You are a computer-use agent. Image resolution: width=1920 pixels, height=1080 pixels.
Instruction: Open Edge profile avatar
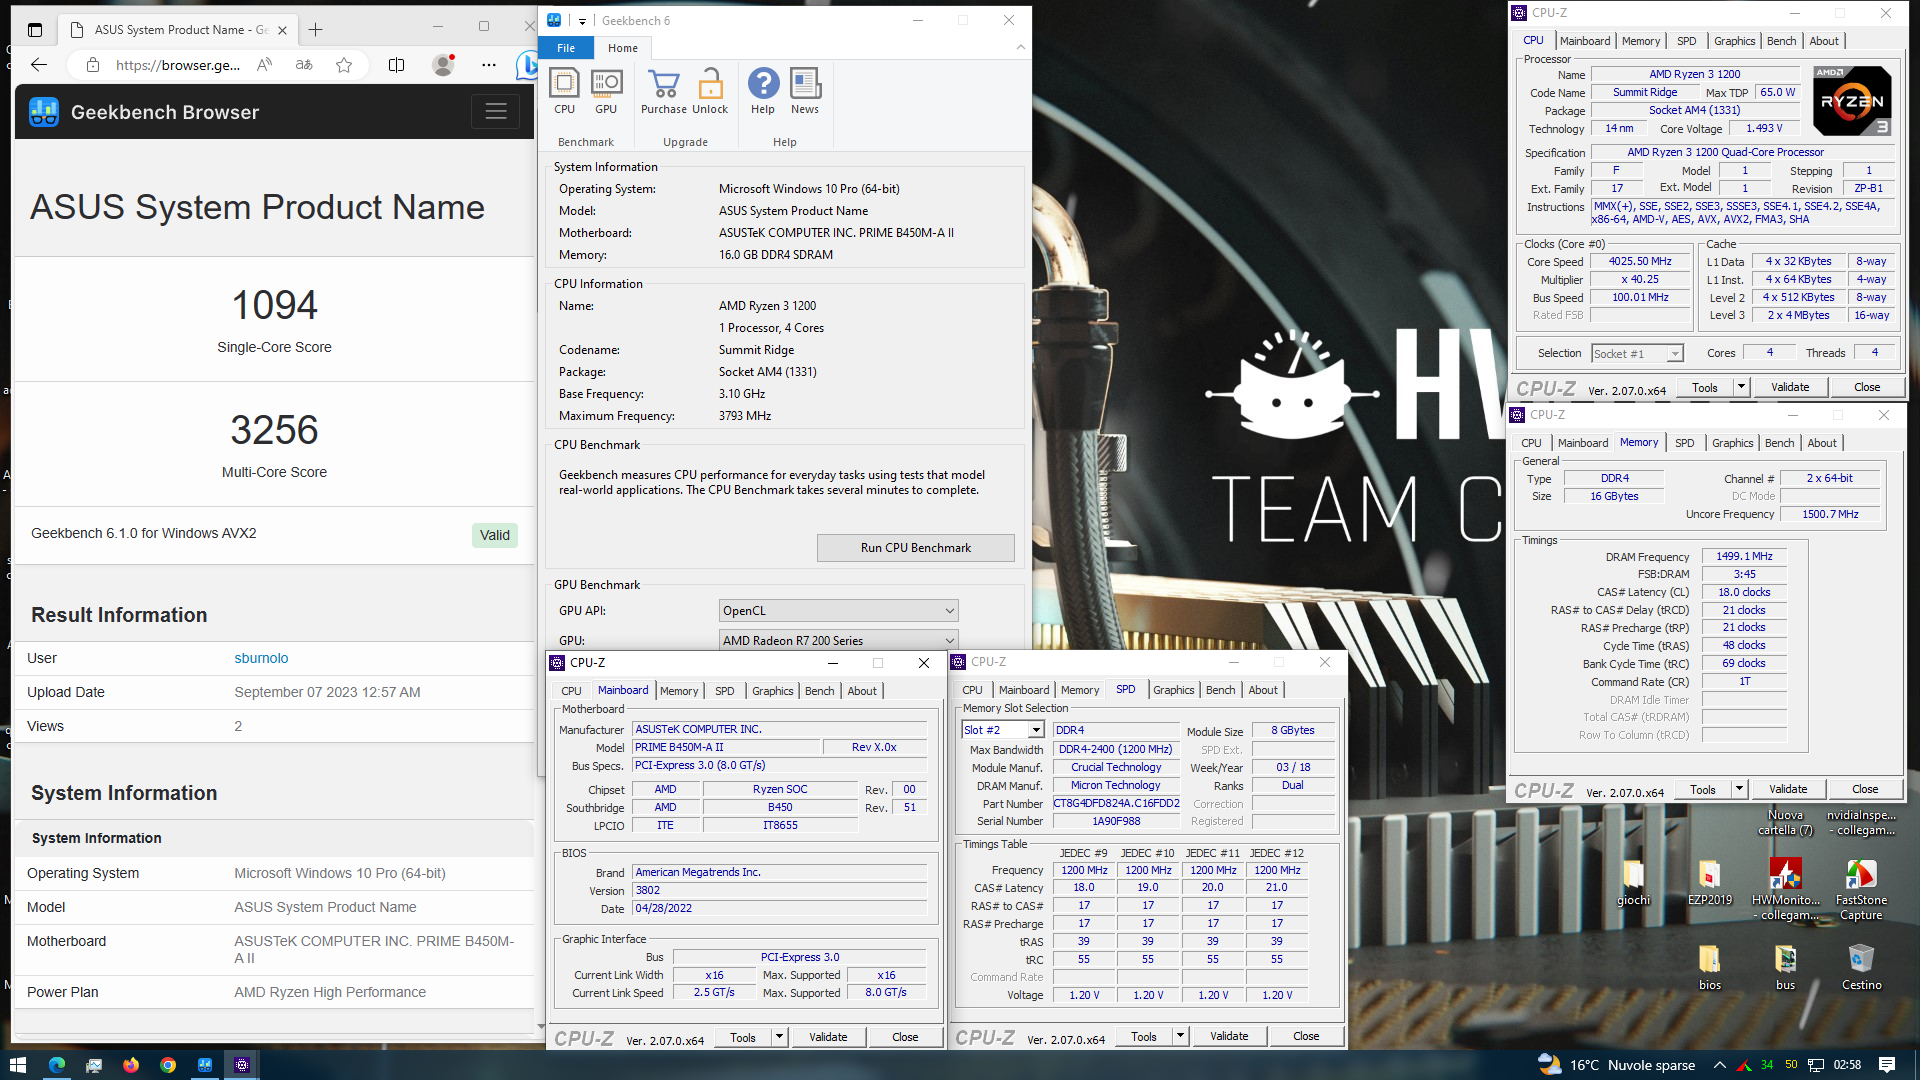443,65
